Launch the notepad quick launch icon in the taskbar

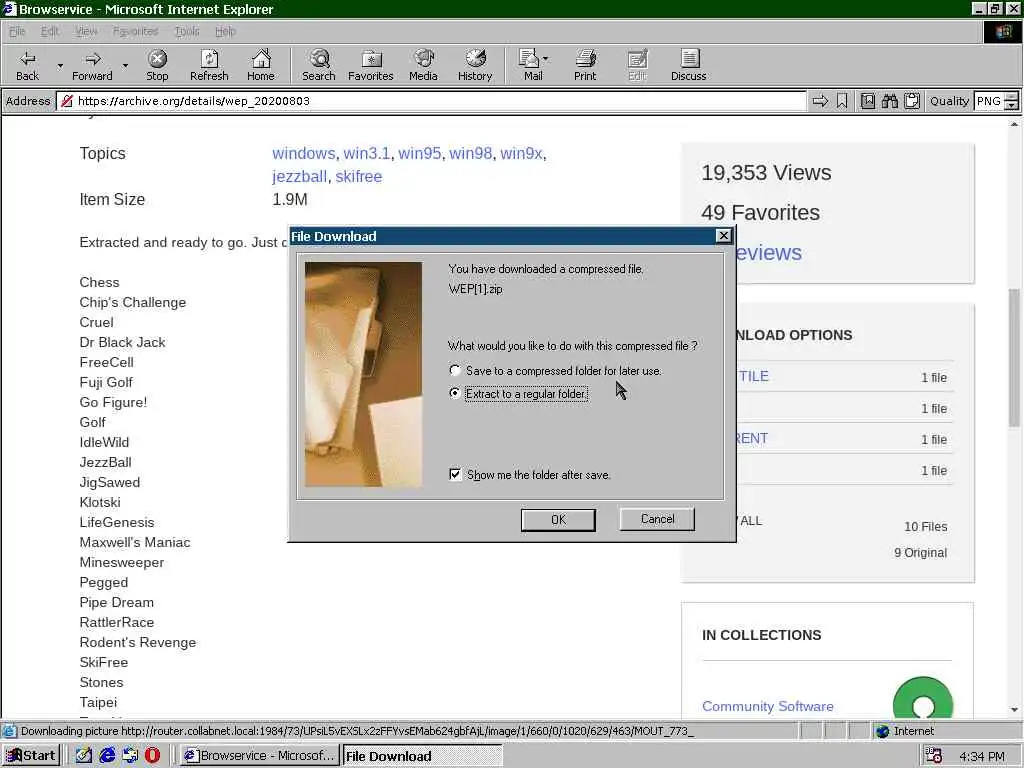[x=84, y=756]
